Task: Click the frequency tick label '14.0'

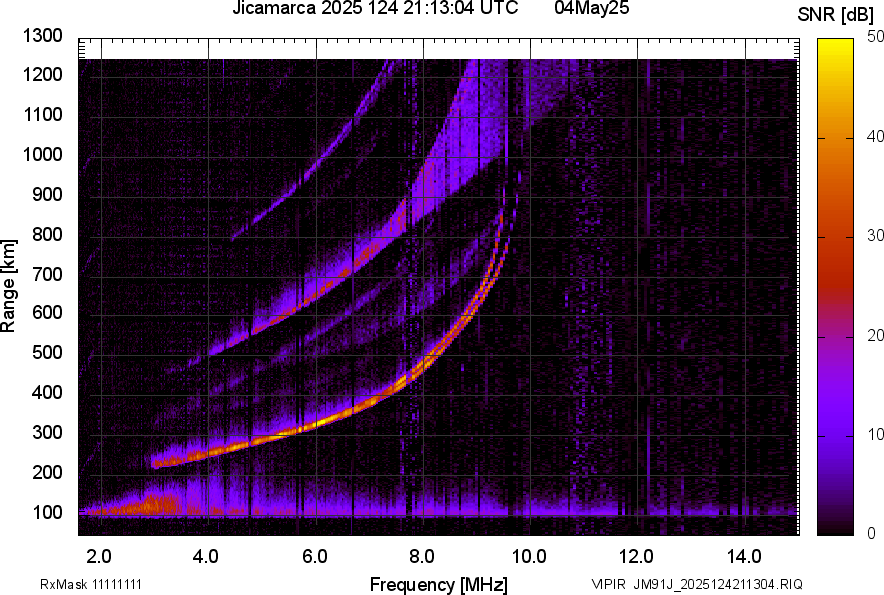Action: coord(744,557)
